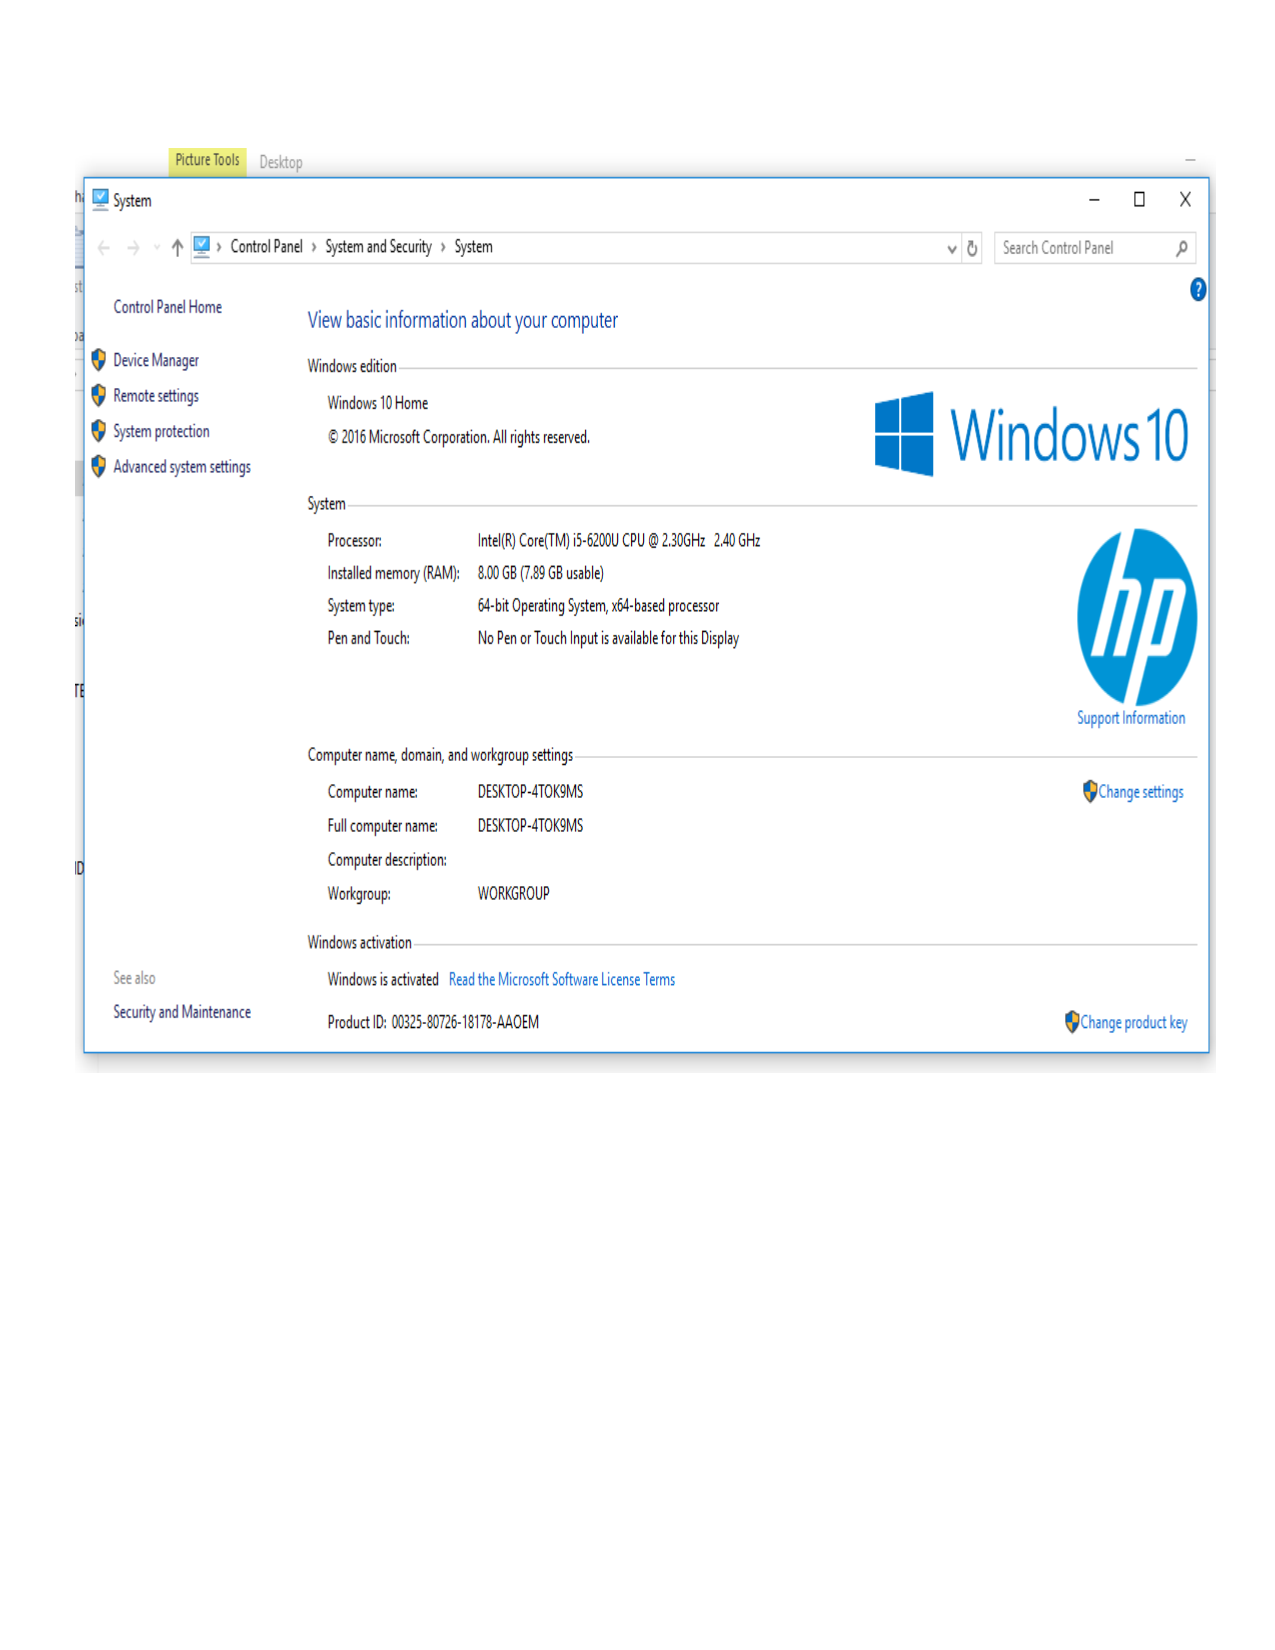The height and width of the screenshot is (1650, 1275).
Task: Open Advanced system settings link
Action: (x=182, y=467)
